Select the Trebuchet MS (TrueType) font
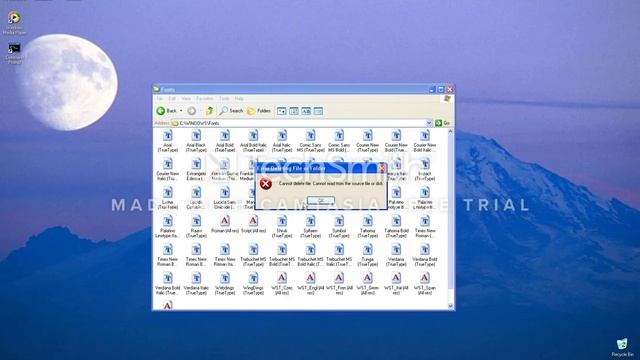 coord(253,255)
